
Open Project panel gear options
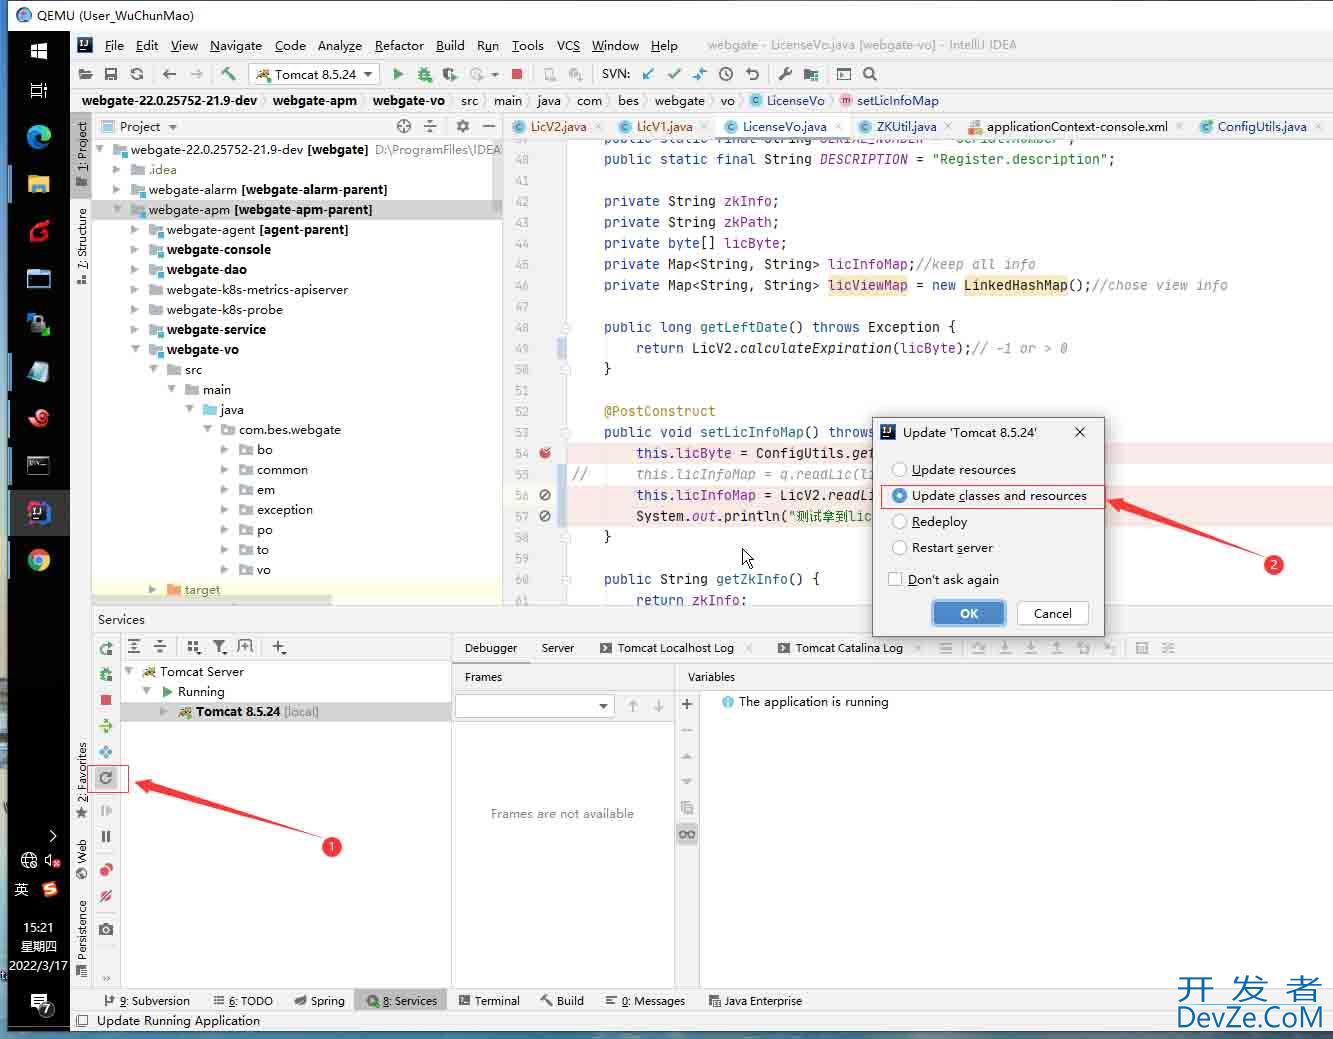click(x=462, y=126)
